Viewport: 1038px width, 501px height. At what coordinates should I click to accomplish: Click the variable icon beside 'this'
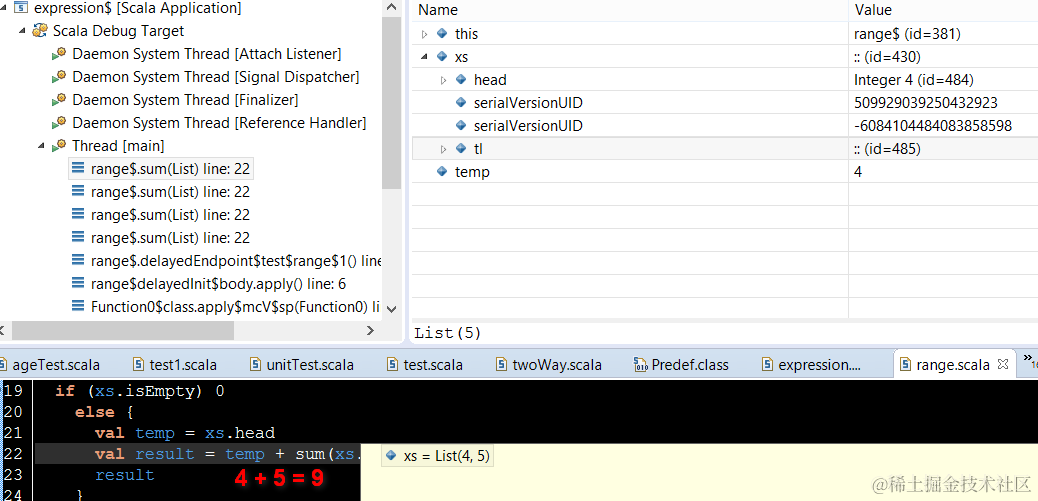coord(442,33)
